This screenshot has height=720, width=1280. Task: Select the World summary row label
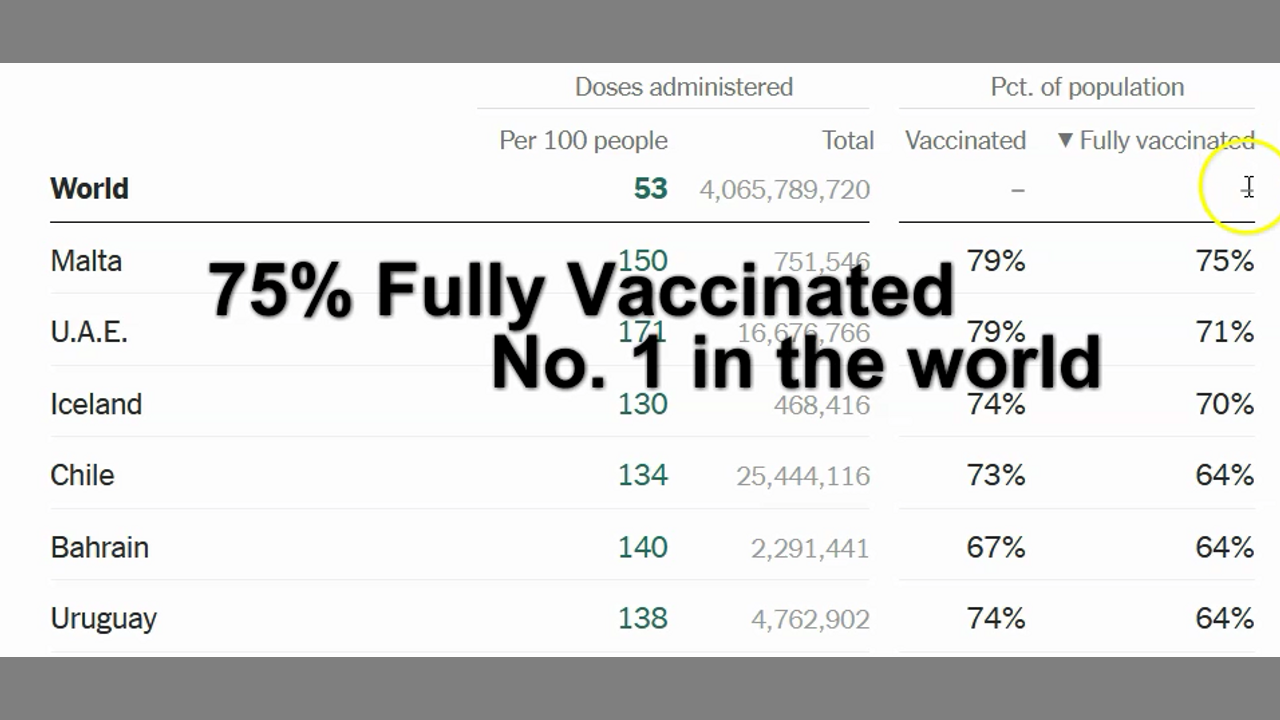tap(89, 189)
